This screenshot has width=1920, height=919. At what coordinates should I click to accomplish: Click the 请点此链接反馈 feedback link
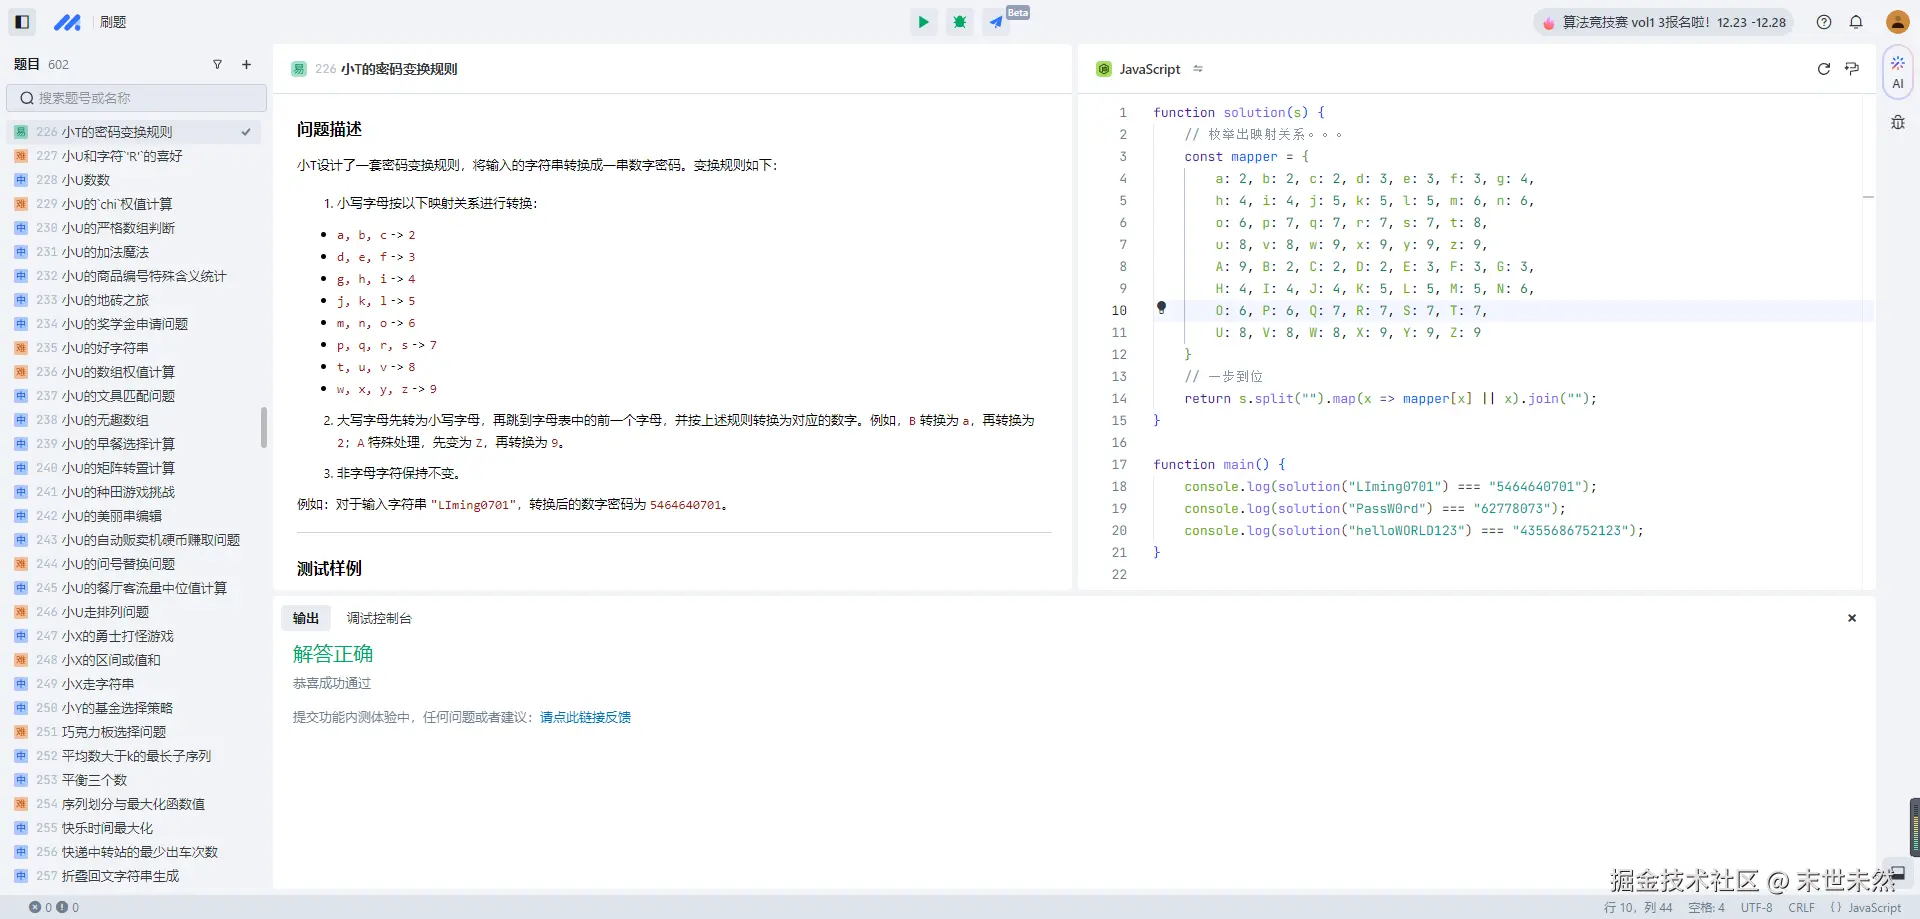point(585,717)
